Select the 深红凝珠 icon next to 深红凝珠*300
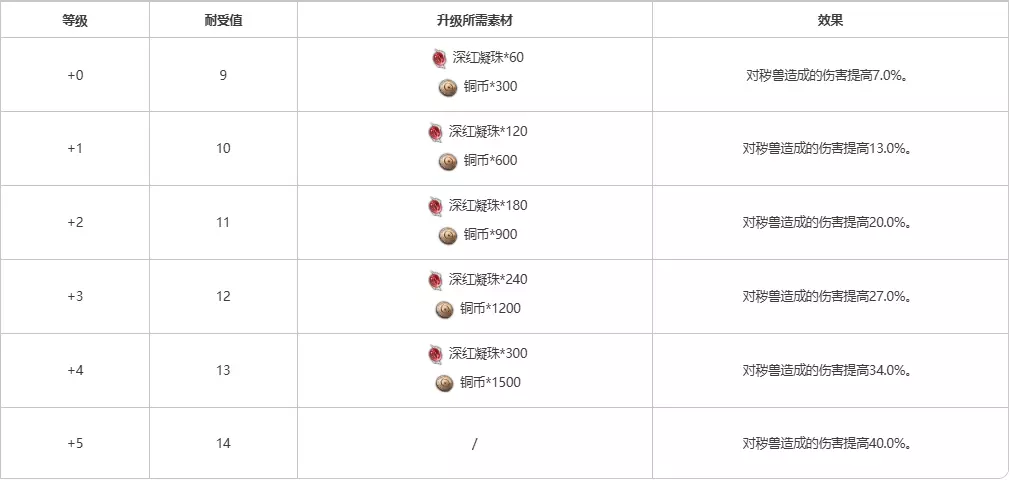1010x480 pixels. [x=435, y=354]
